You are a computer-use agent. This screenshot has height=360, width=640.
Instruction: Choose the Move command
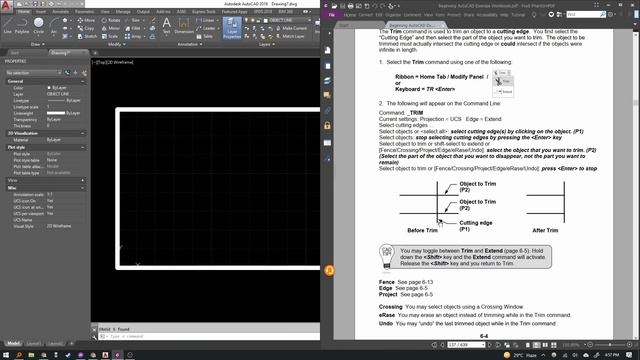pos(86,20)
